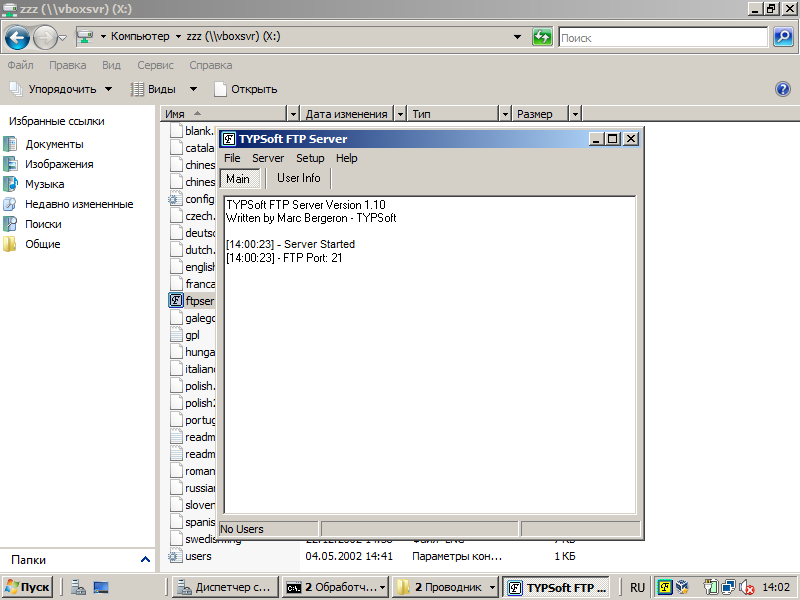Click the TYPSoft FTP tray icon
Screen dimensions: 800x600
(665, 587)
